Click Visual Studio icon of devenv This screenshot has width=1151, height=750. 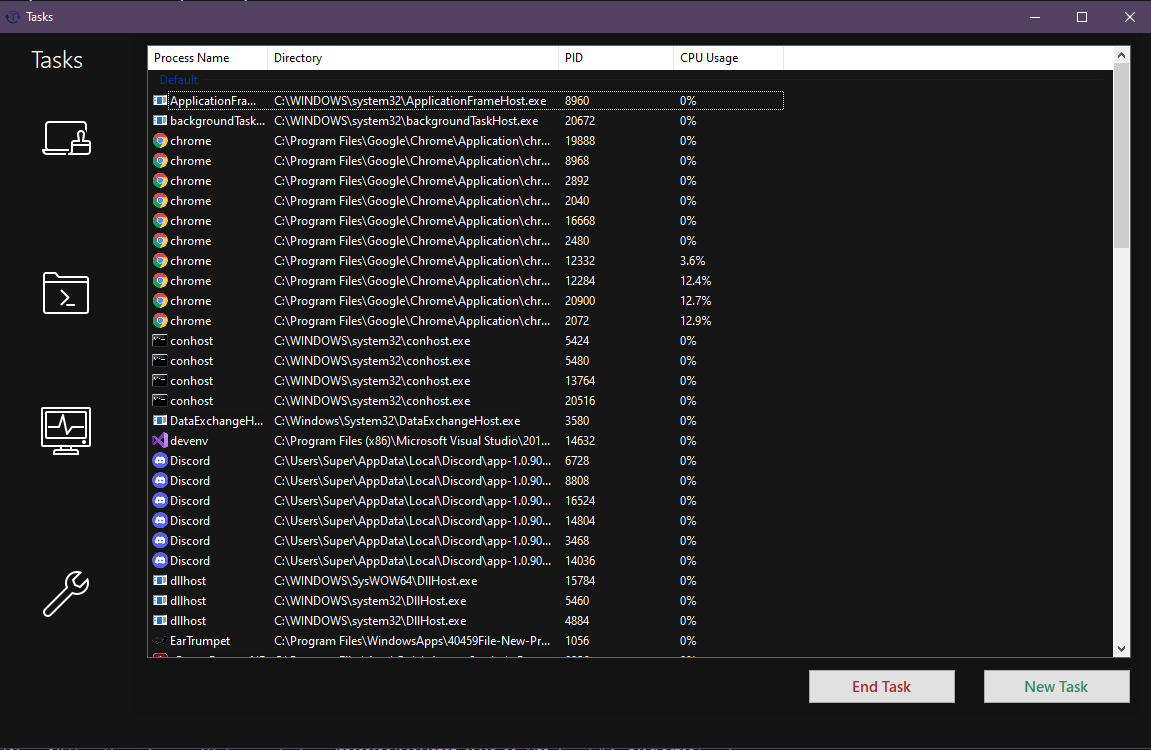(160, 441)
